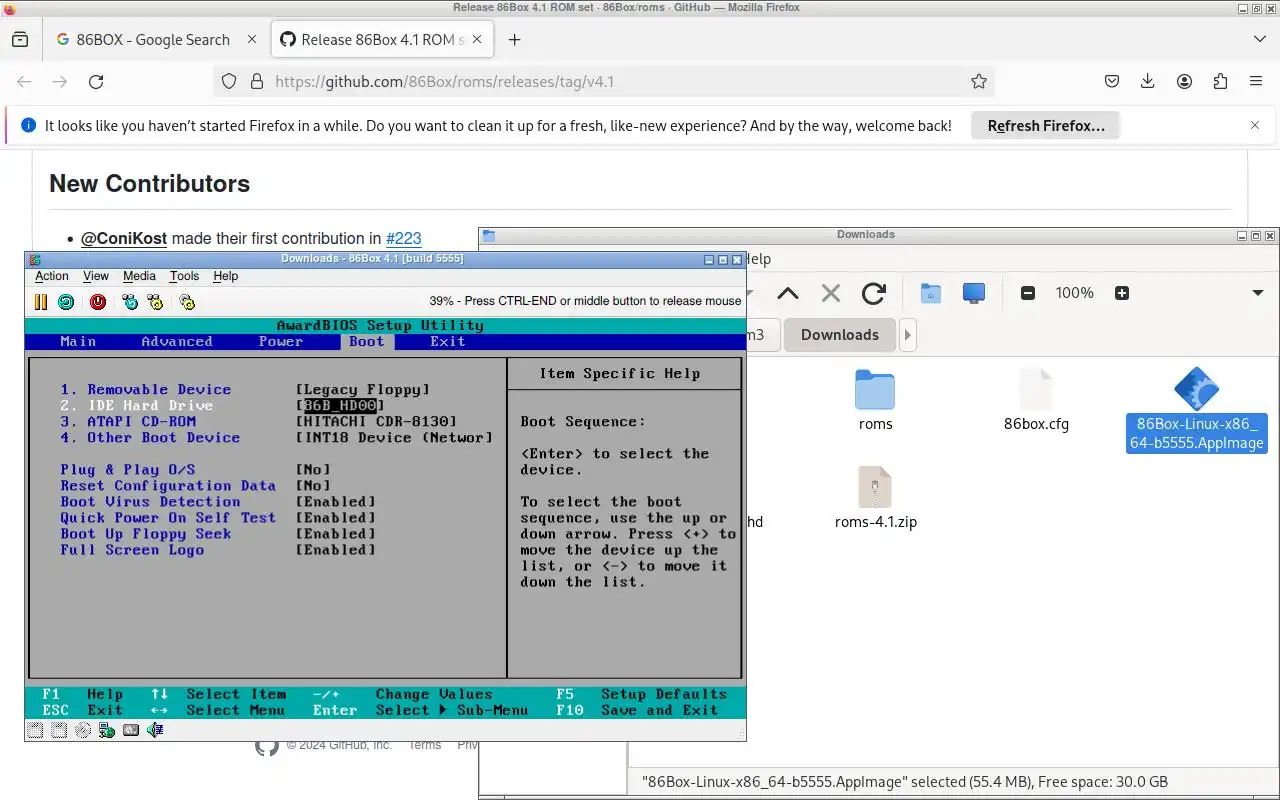Reload the Downloads folder in file manager
1280x800 pixels.
[x=874, y=293]
